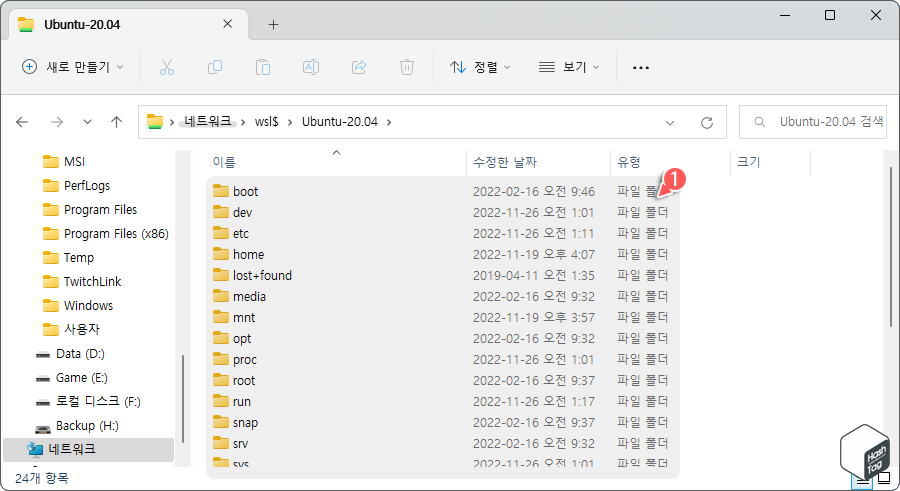Click the address bar folder icon
This screenshot has width=900, height=491.
pos(155,122)
